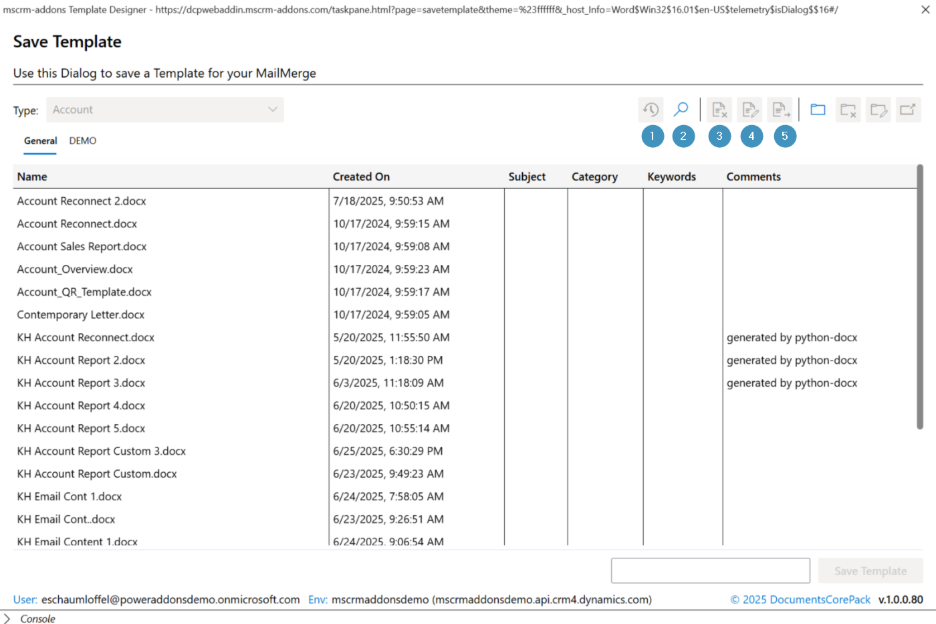The height and width of the screenshot is (624, 936).
Task: Click the rename template pencil icon
Action: coord(750,110)
